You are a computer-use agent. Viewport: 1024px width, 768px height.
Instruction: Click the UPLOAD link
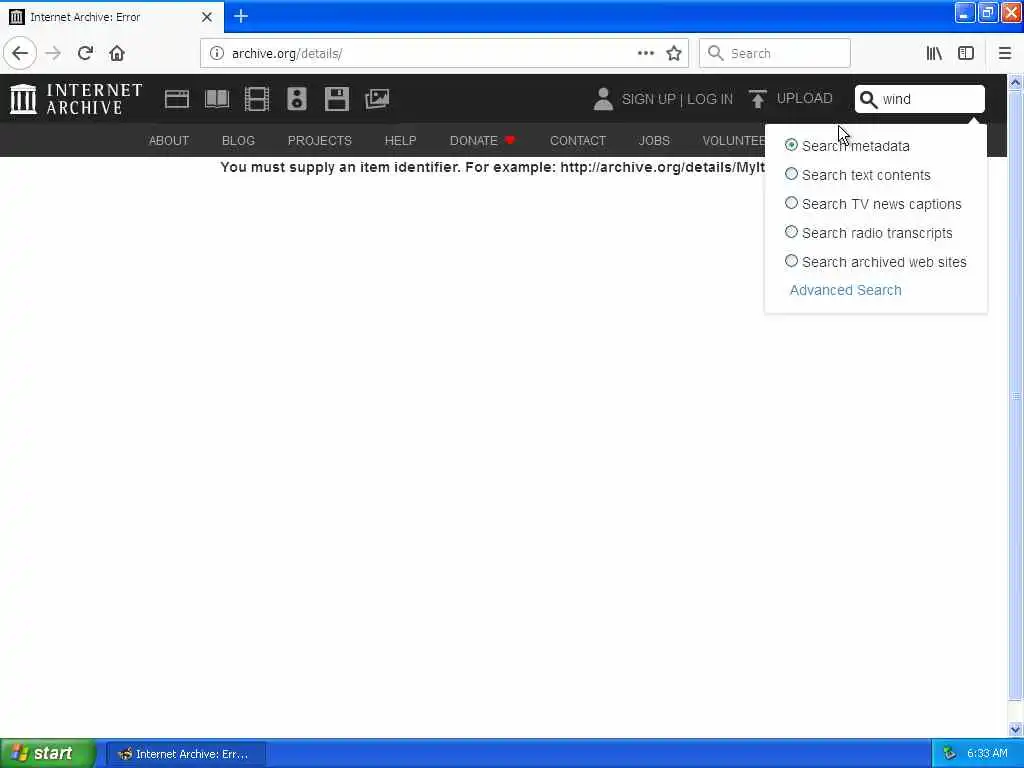click(805, 98)
